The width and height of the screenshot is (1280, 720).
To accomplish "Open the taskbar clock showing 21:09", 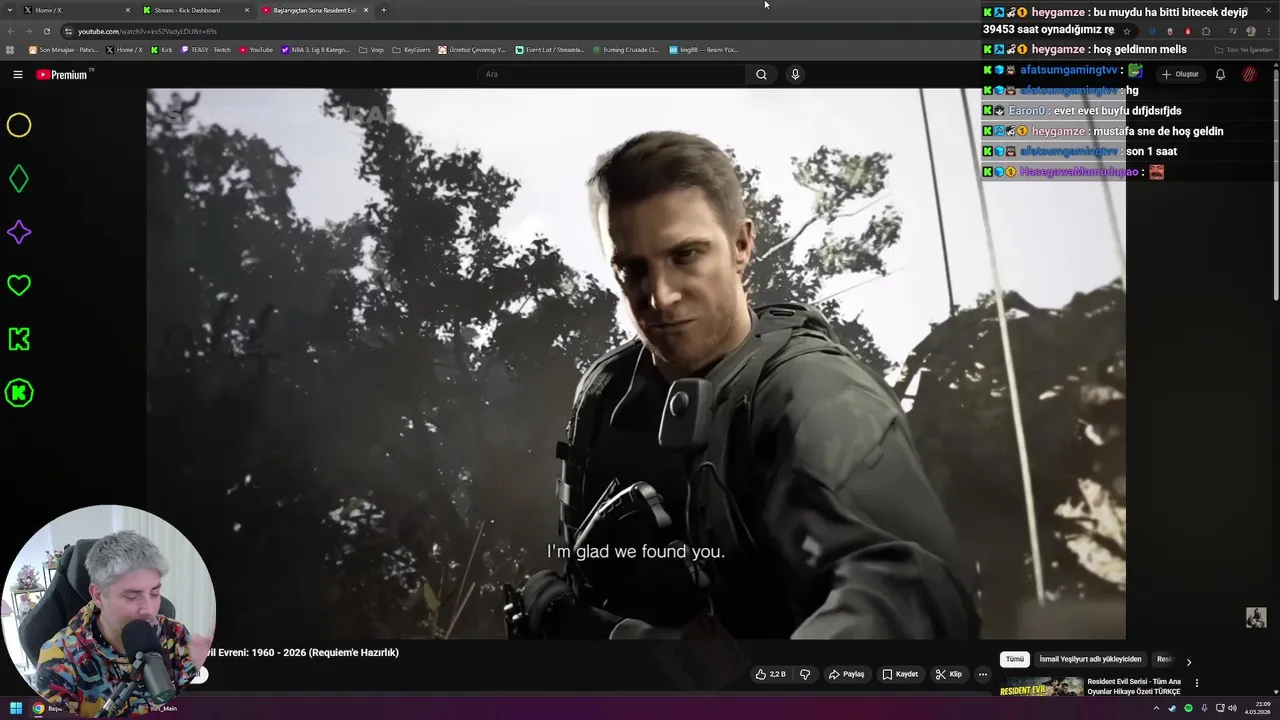I will click(1257, 708).
